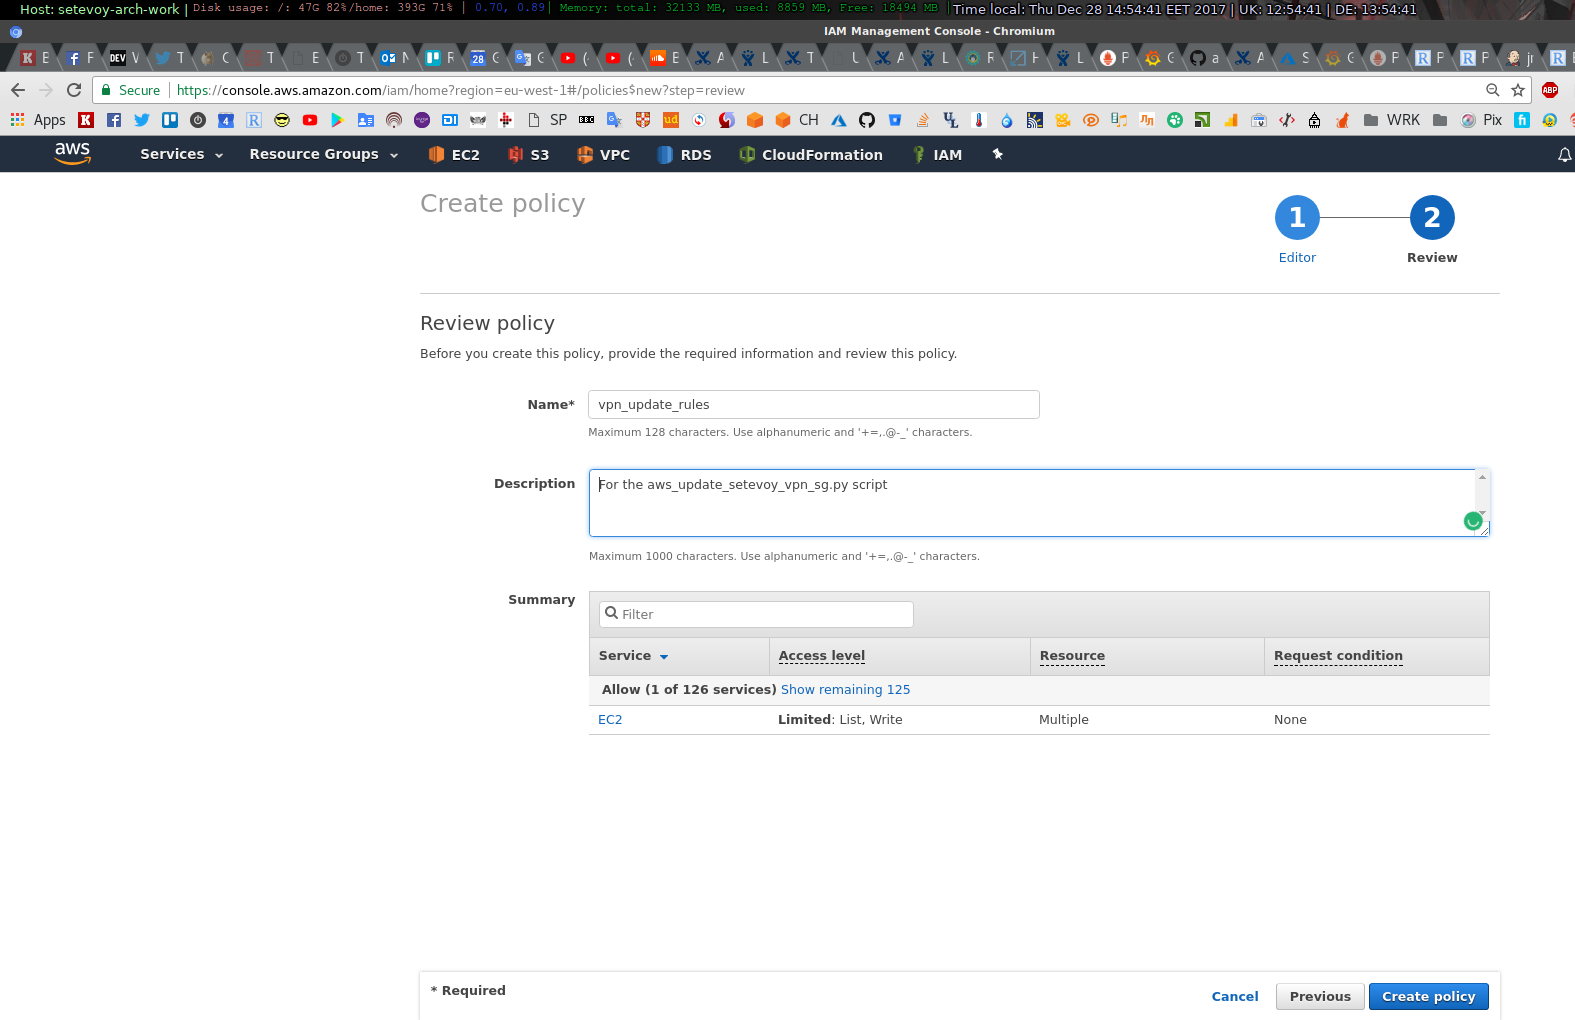Open the S3 service shortcut

pos(529,154)
